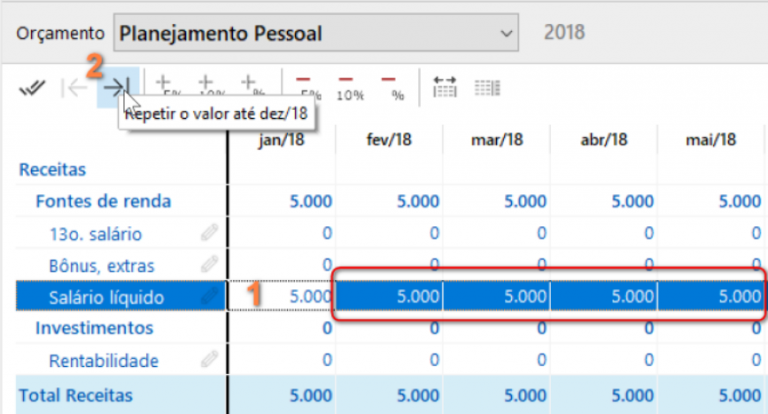Viewport: 768px width, 414px height.
Task: Increase value with plus 10% icon
Action: [207, 88]
